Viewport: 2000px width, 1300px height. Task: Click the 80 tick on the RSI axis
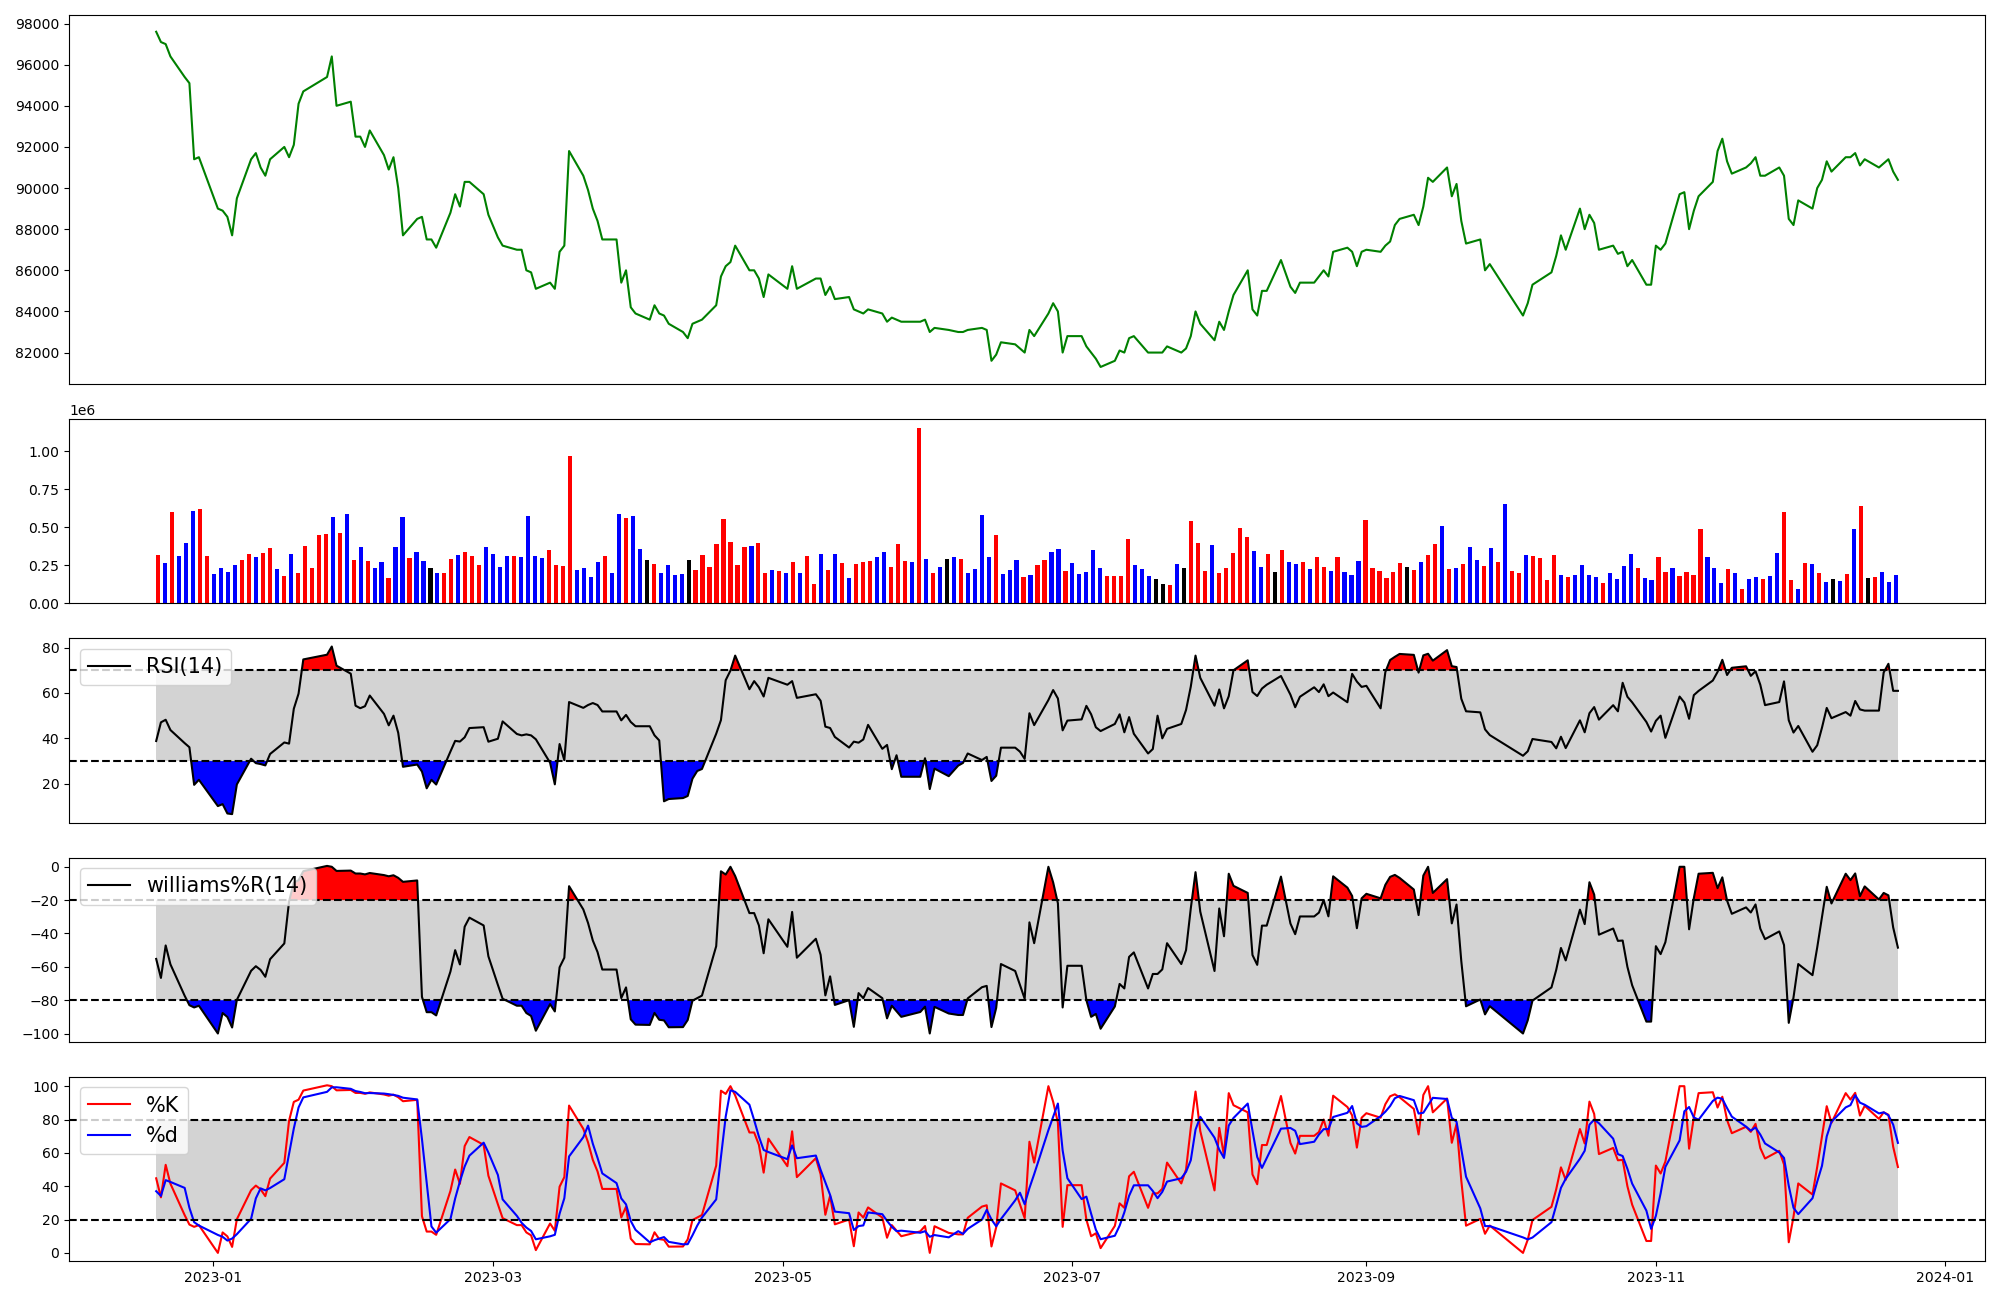[x=52, y=648]
